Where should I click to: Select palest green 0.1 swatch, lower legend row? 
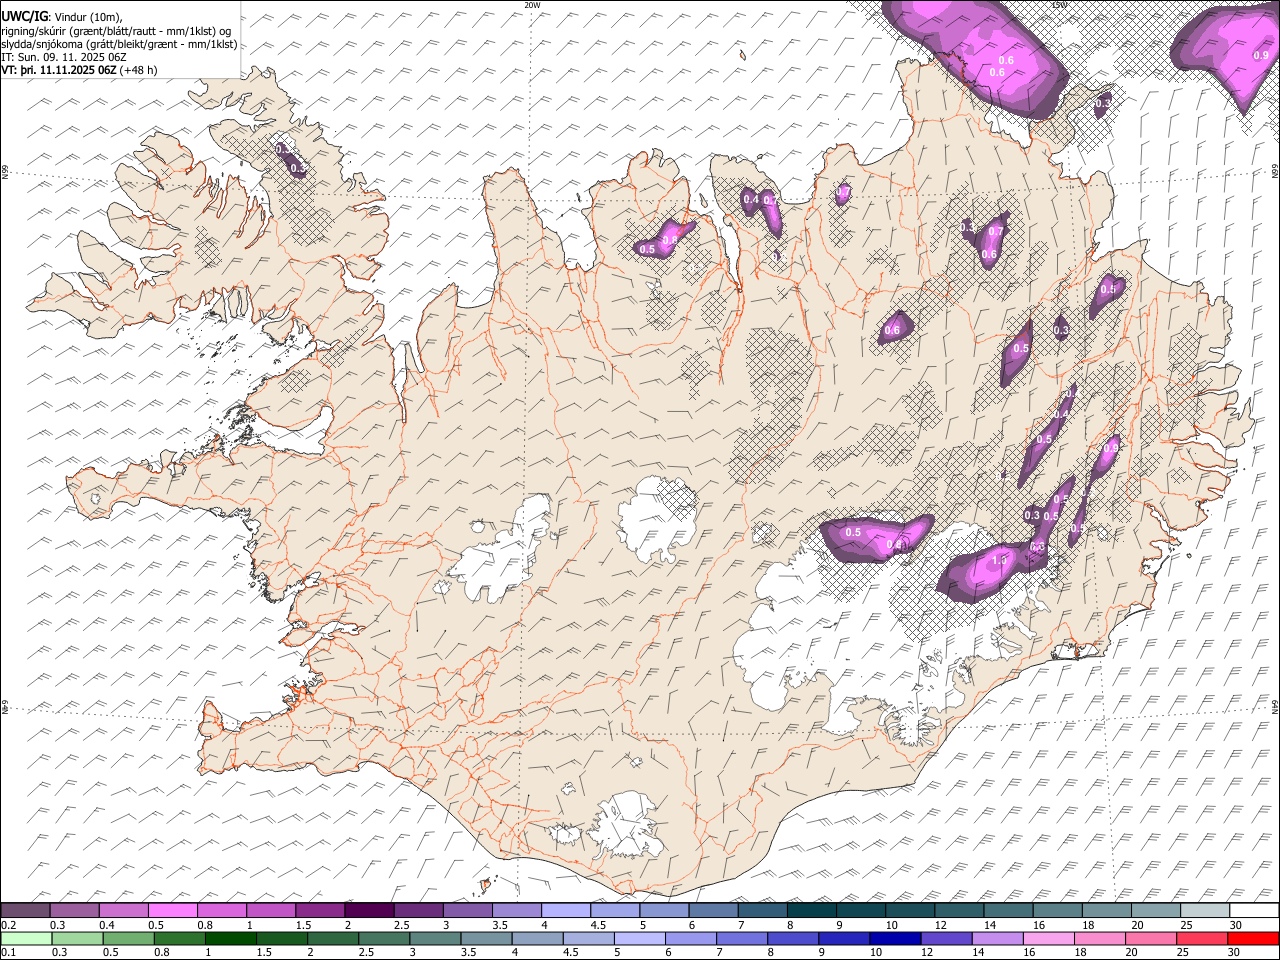click(x=26, y=938)
